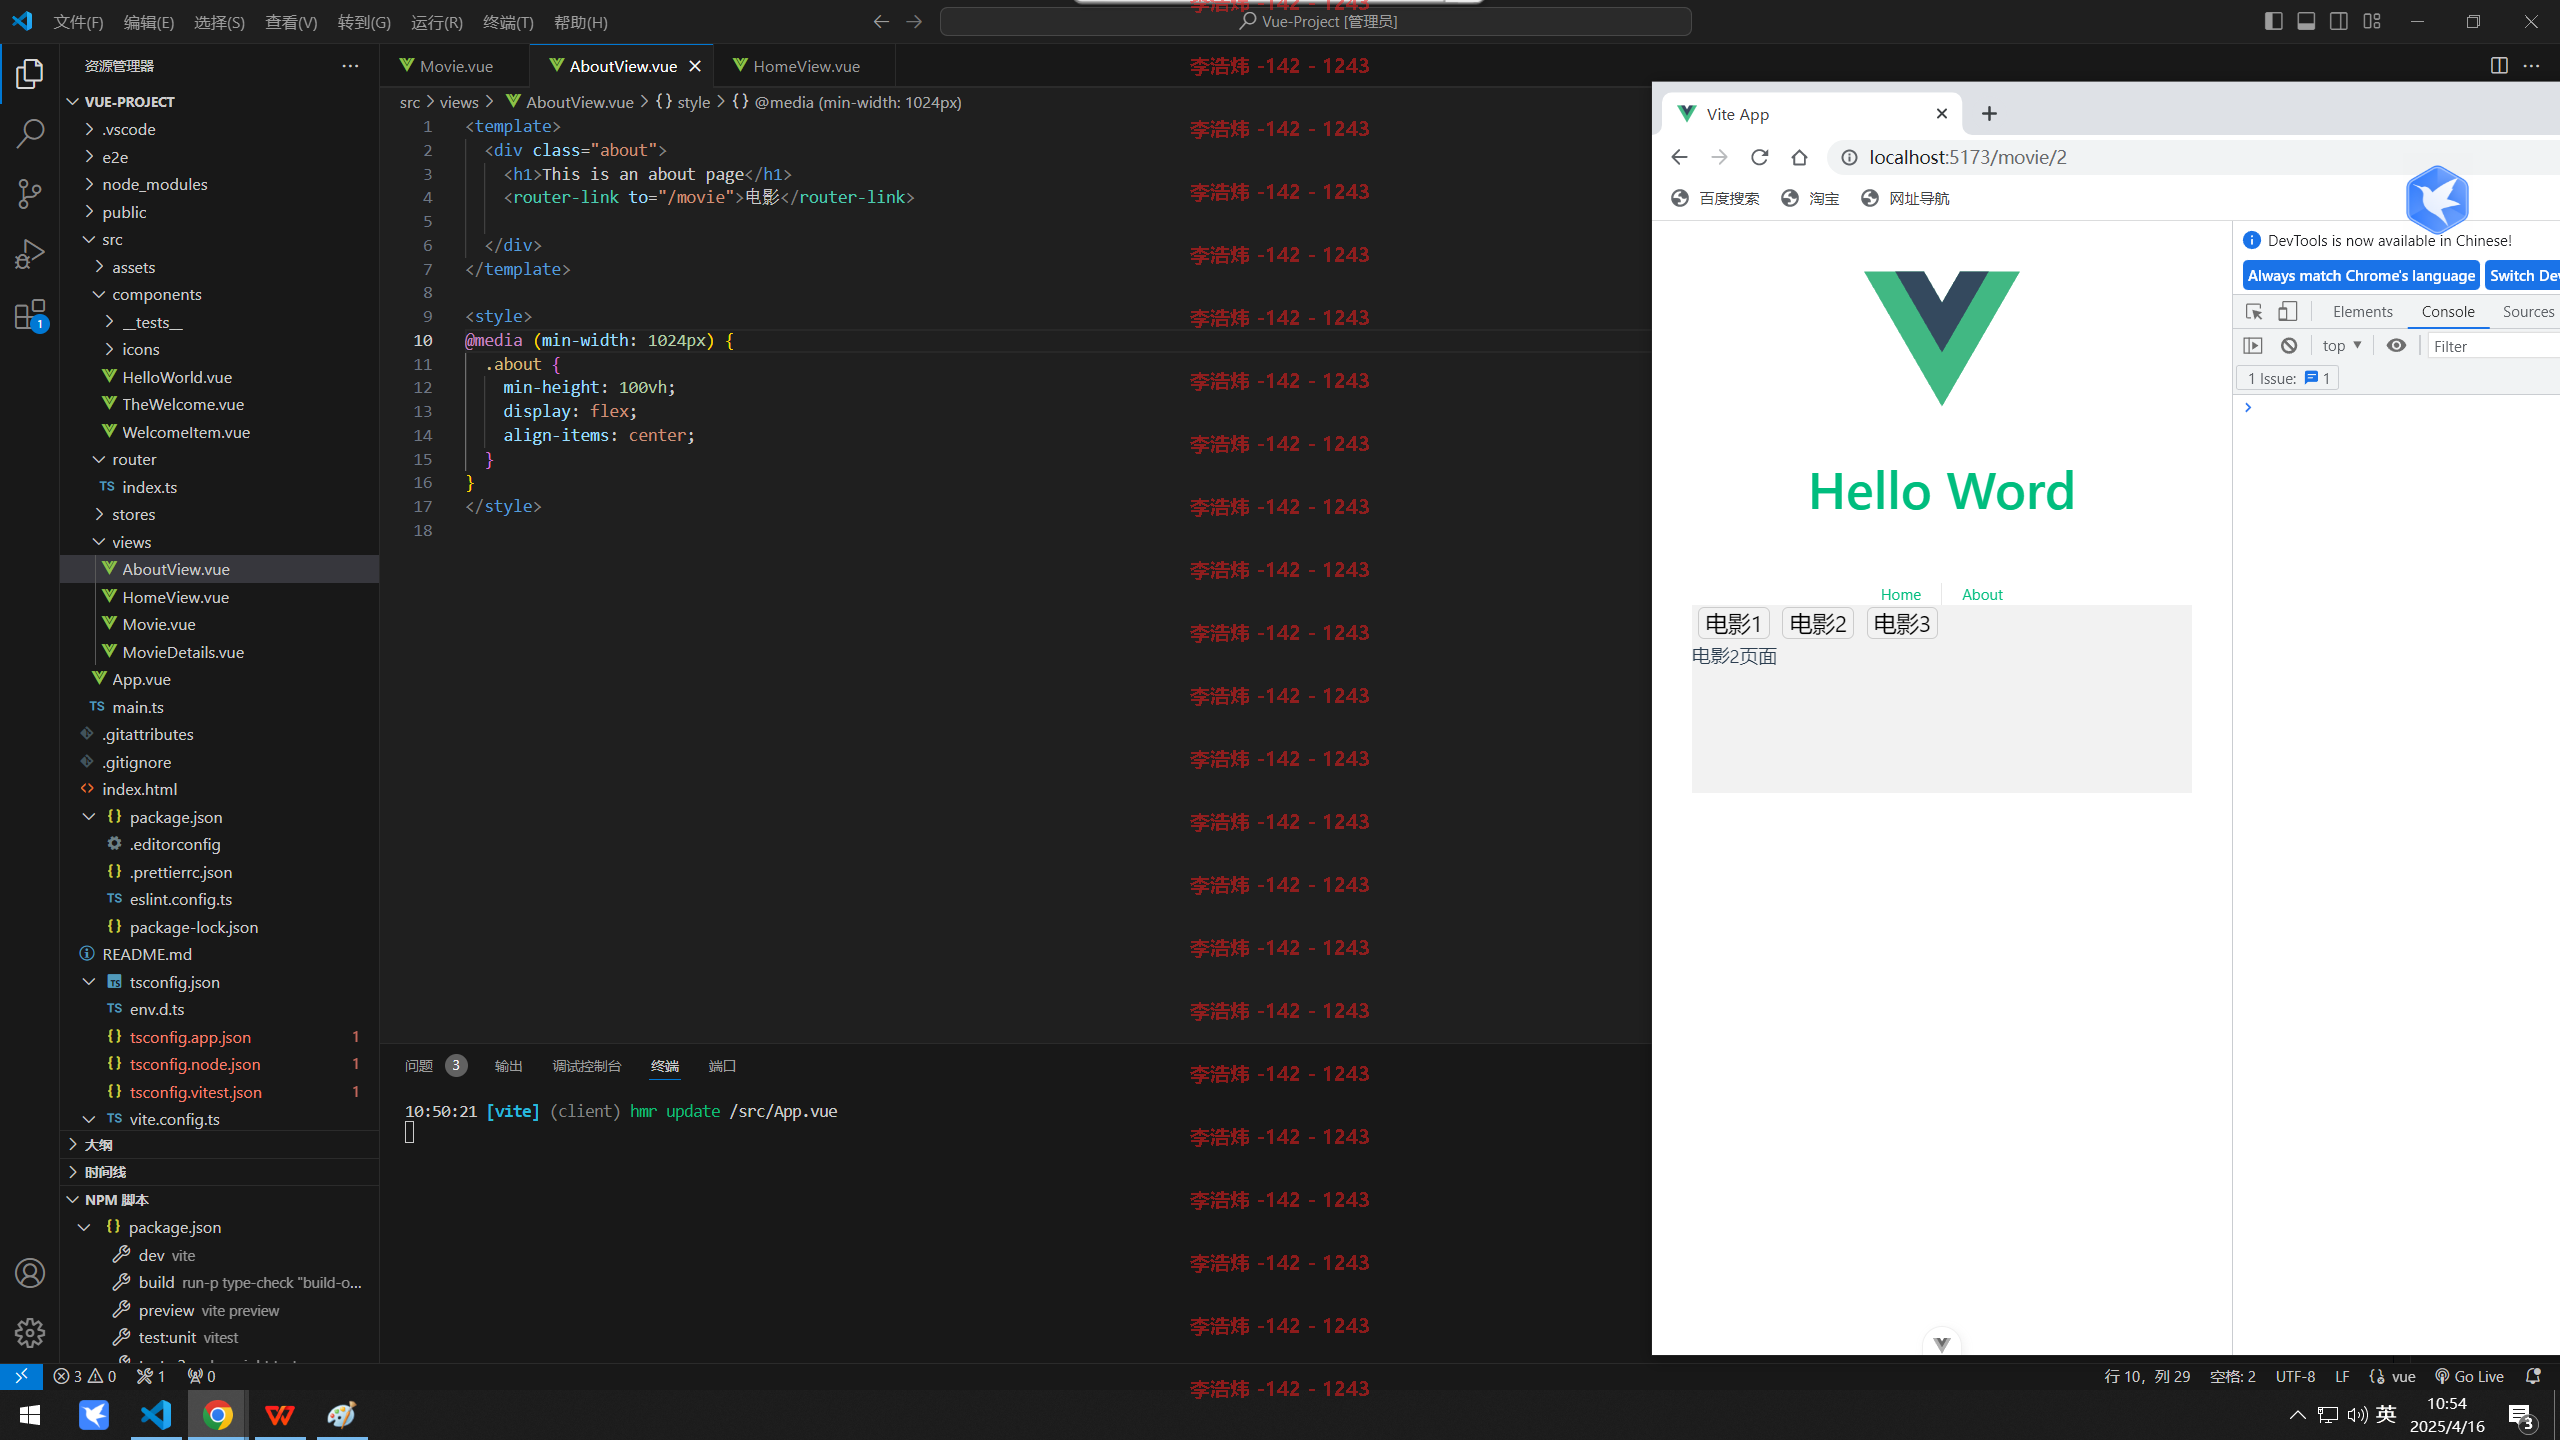The height and width of the screenshot is (1440, 2560).
Task: Switch to the 问题 problems panel tab
Action: [434, 1066]
